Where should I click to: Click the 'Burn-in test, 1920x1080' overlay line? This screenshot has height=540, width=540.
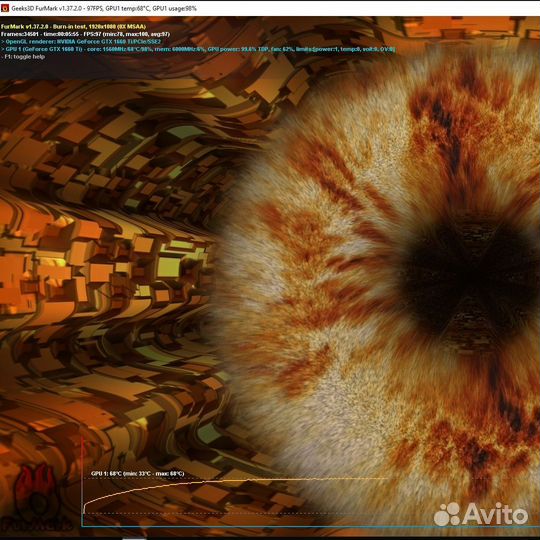point(73,27)
